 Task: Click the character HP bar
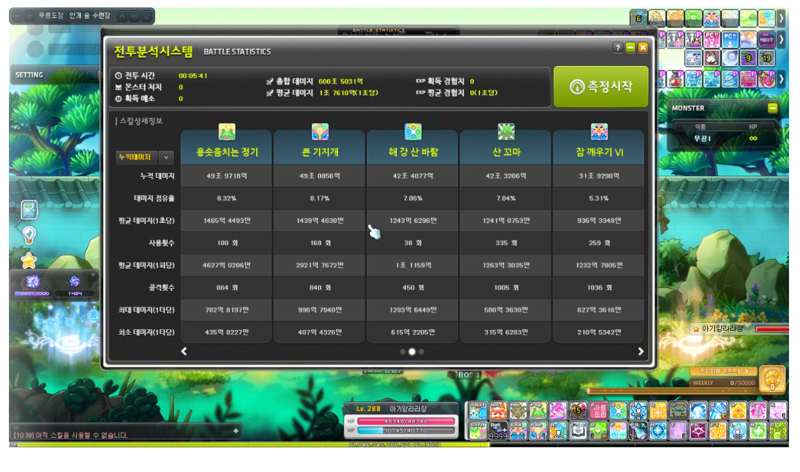(406, 421)
